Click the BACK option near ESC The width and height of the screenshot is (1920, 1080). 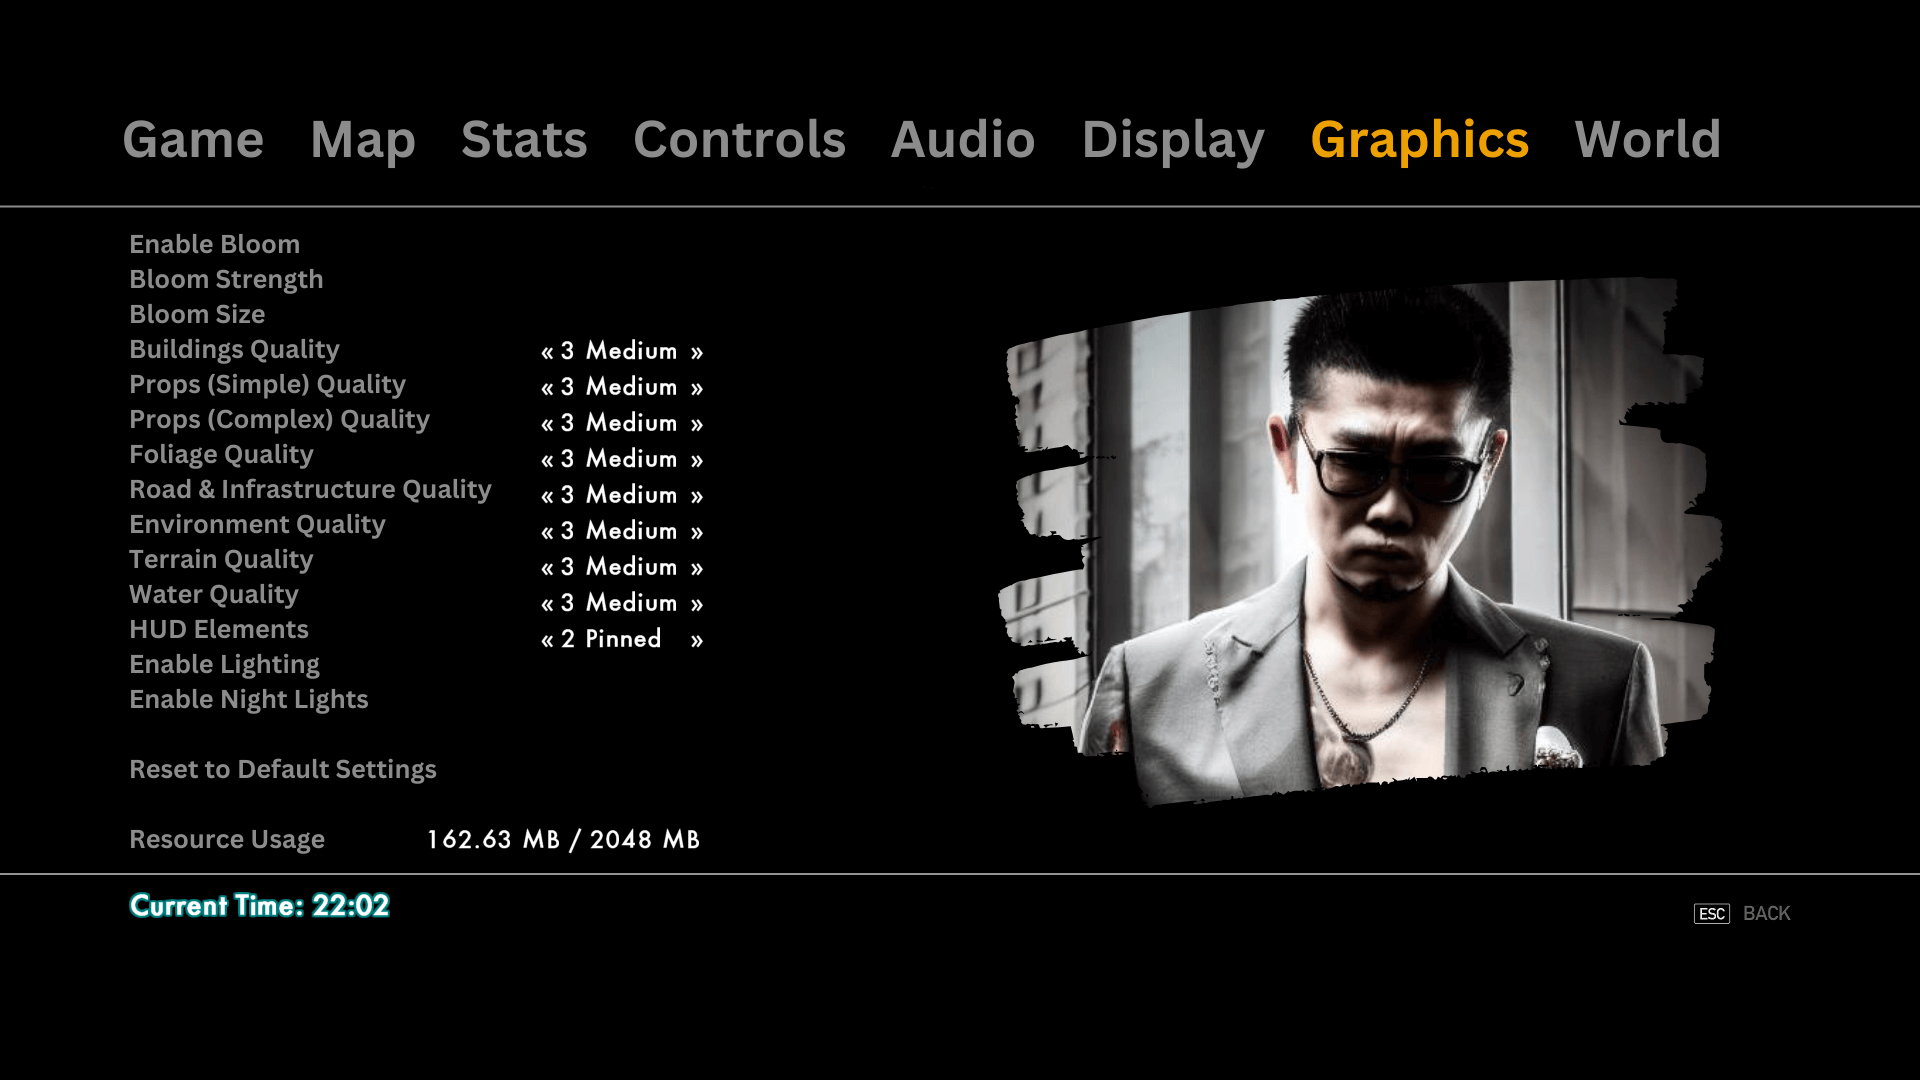click(x=1766, y=912)
